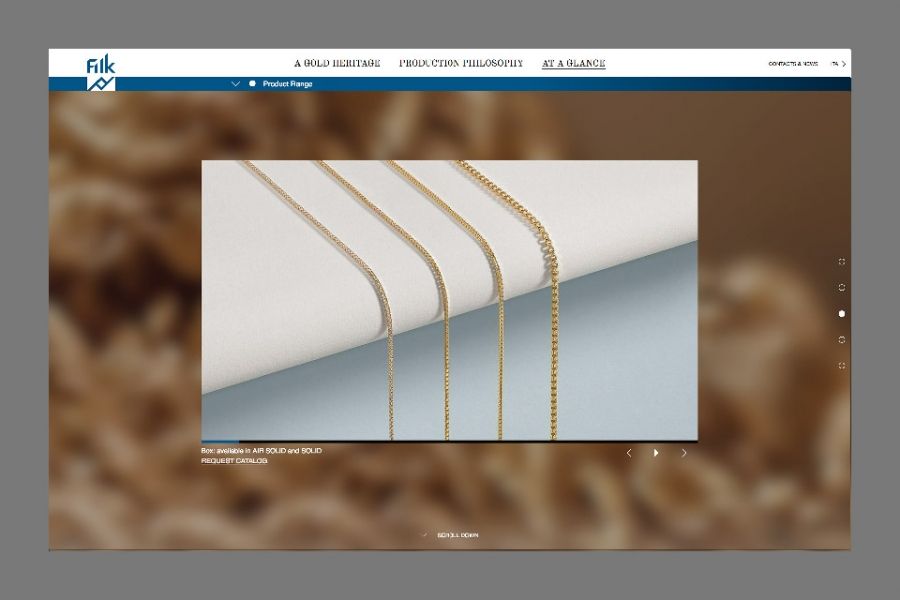Expand the blue bar chevron dropdown
Viewport: 900px width, 600px height.
pos(235,84)
